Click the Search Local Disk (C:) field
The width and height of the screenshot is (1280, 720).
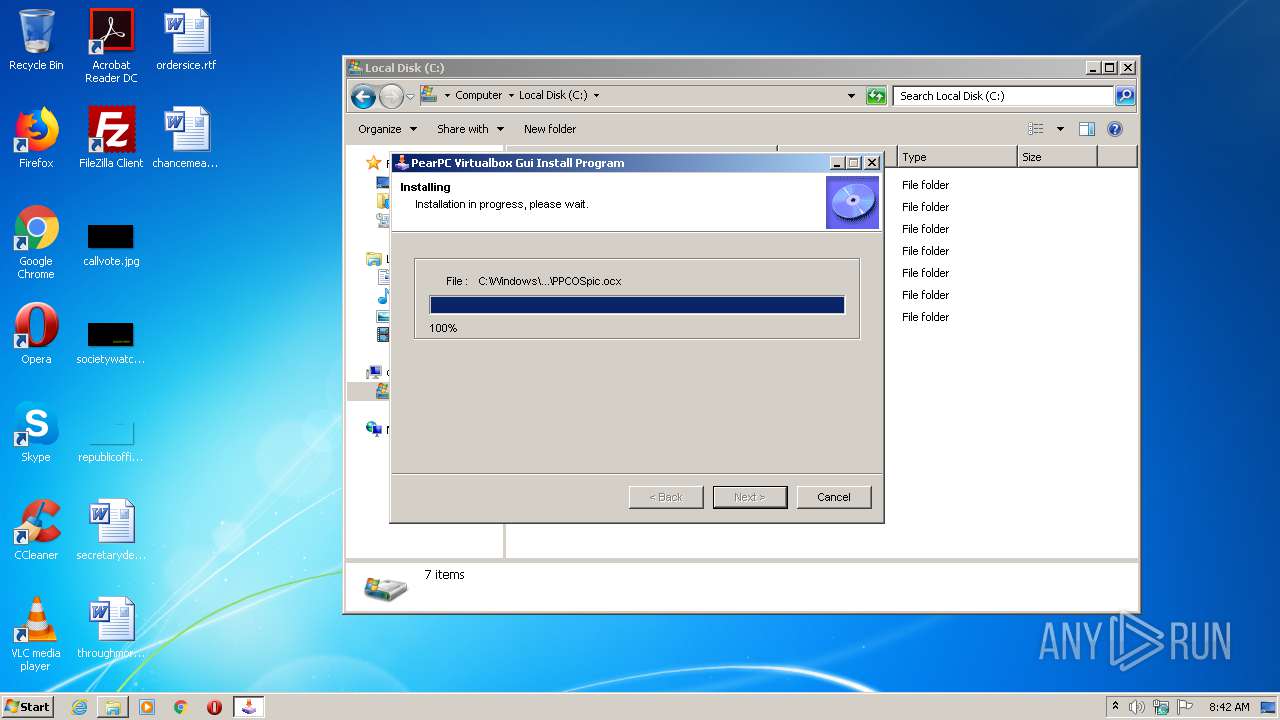tap(1003, 96)
